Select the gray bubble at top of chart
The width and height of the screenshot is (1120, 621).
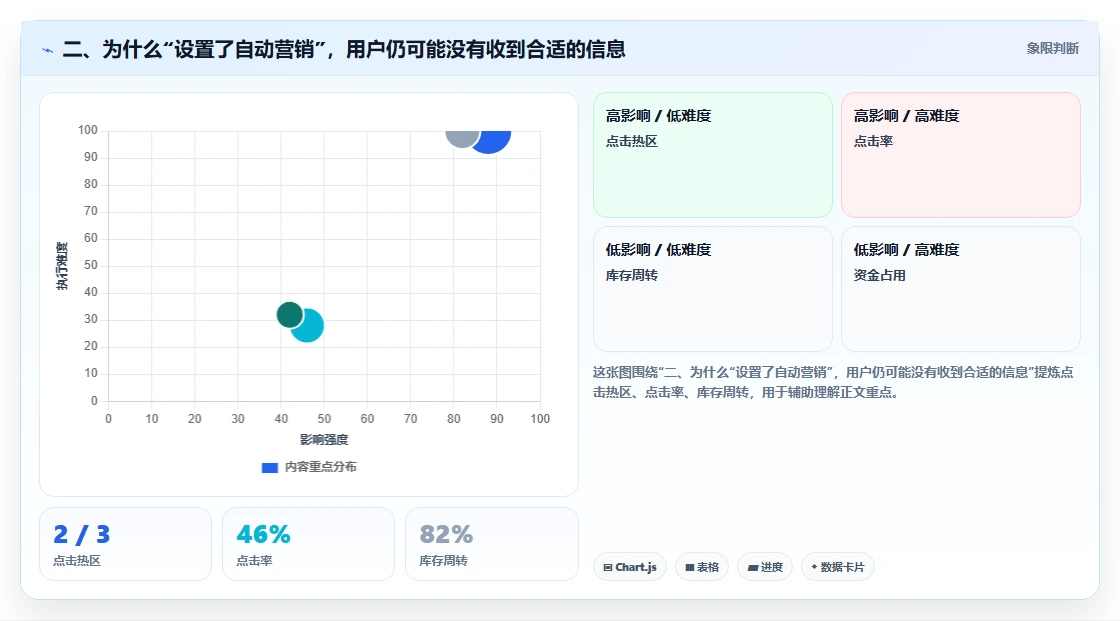[x=461, y=138]
